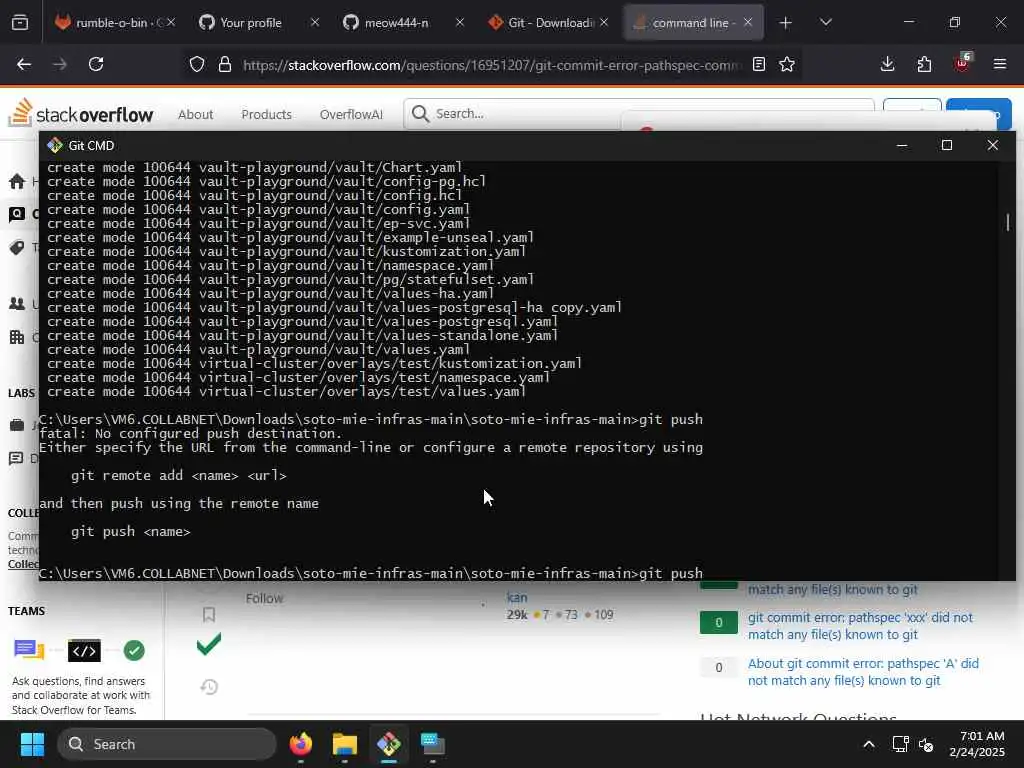Open user kan's profile link
This screenshot has height=768, width=1024.
(517, 597)
